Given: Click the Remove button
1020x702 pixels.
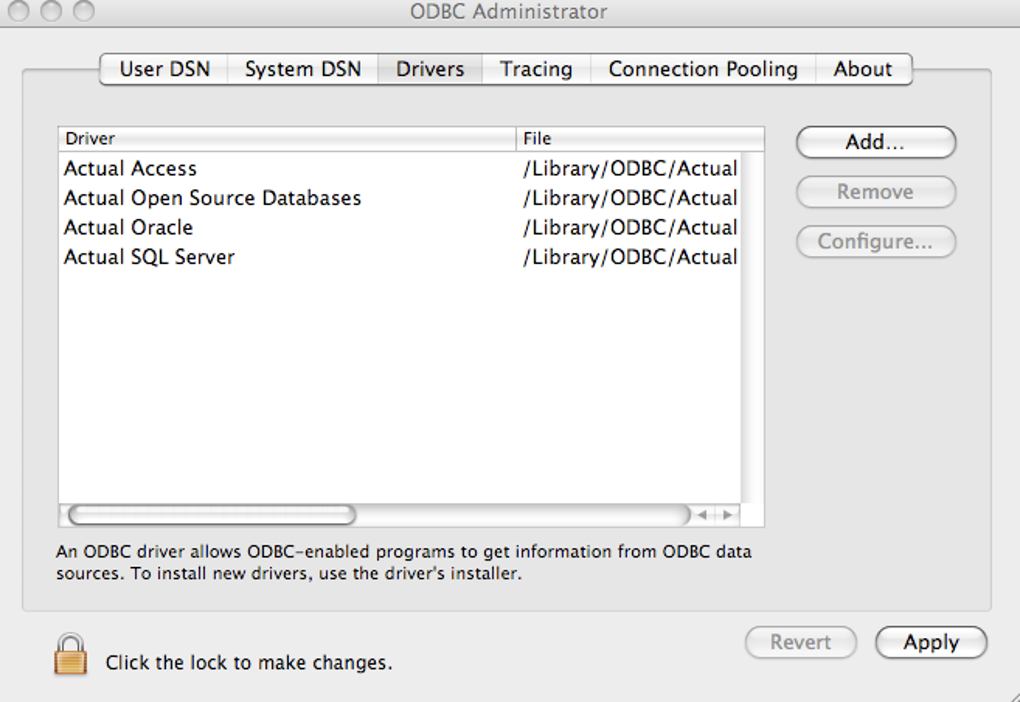Looking at the screenshot, I should tap(875, 192).
